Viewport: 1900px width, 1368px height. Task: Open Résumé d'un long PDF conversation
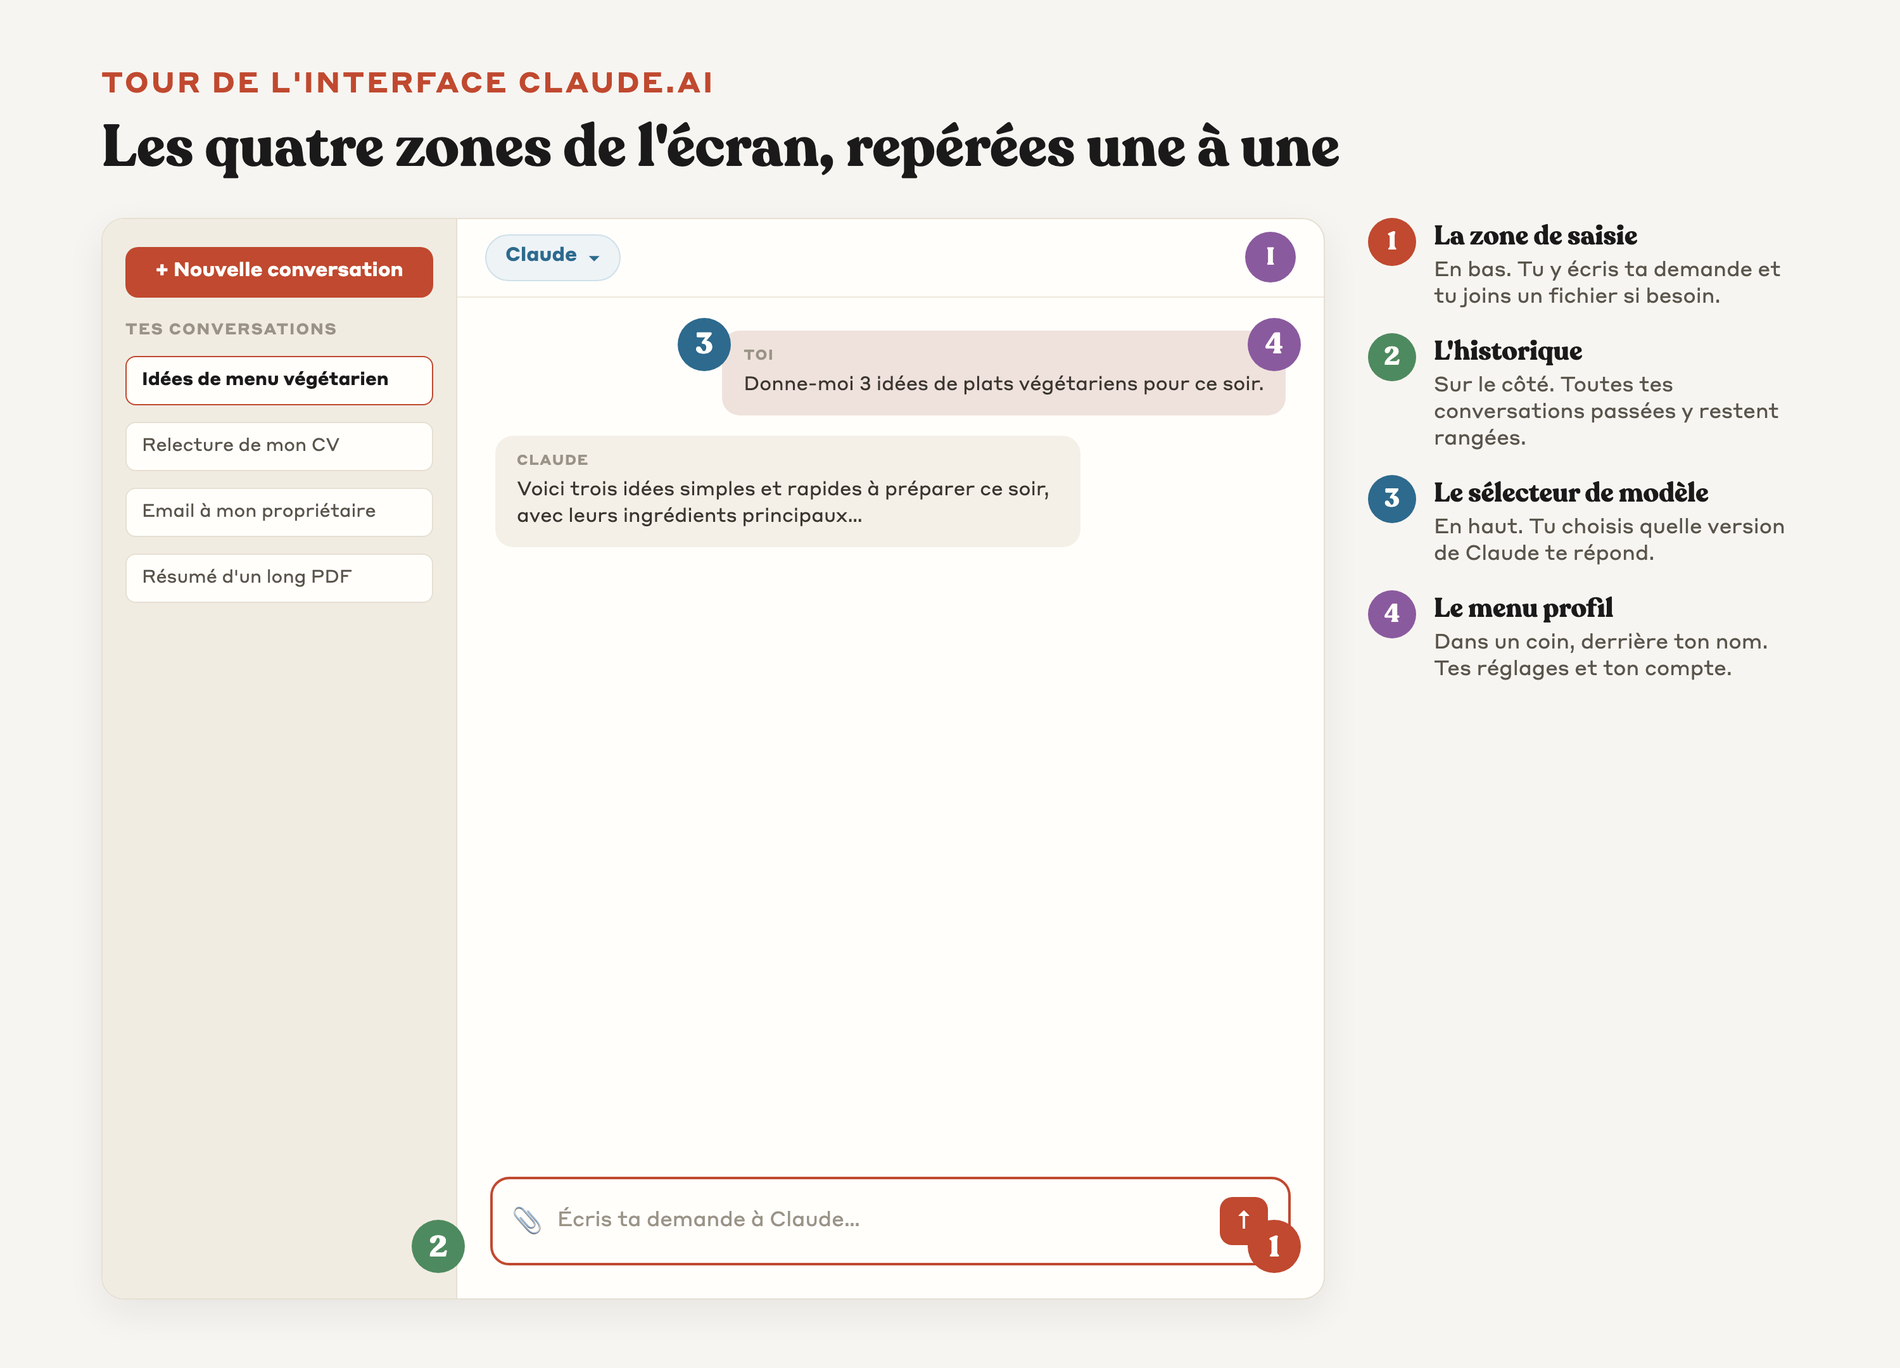click(279, 578)
